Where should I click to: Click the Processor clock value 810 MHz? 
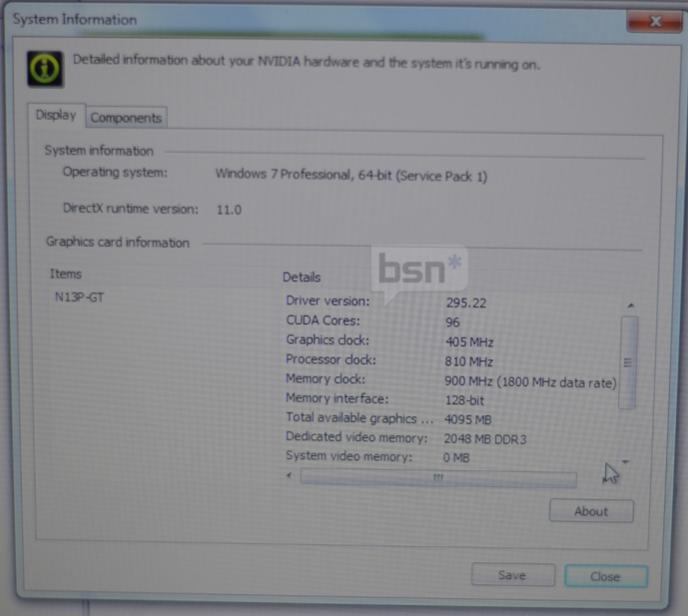469,362
